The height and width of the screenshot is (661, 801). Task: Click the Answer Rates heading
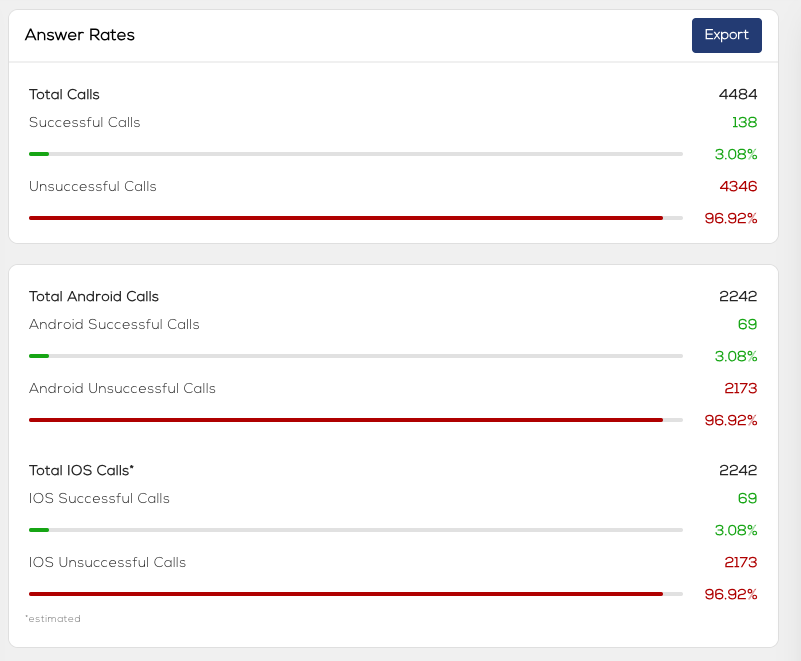pos(80,35)
